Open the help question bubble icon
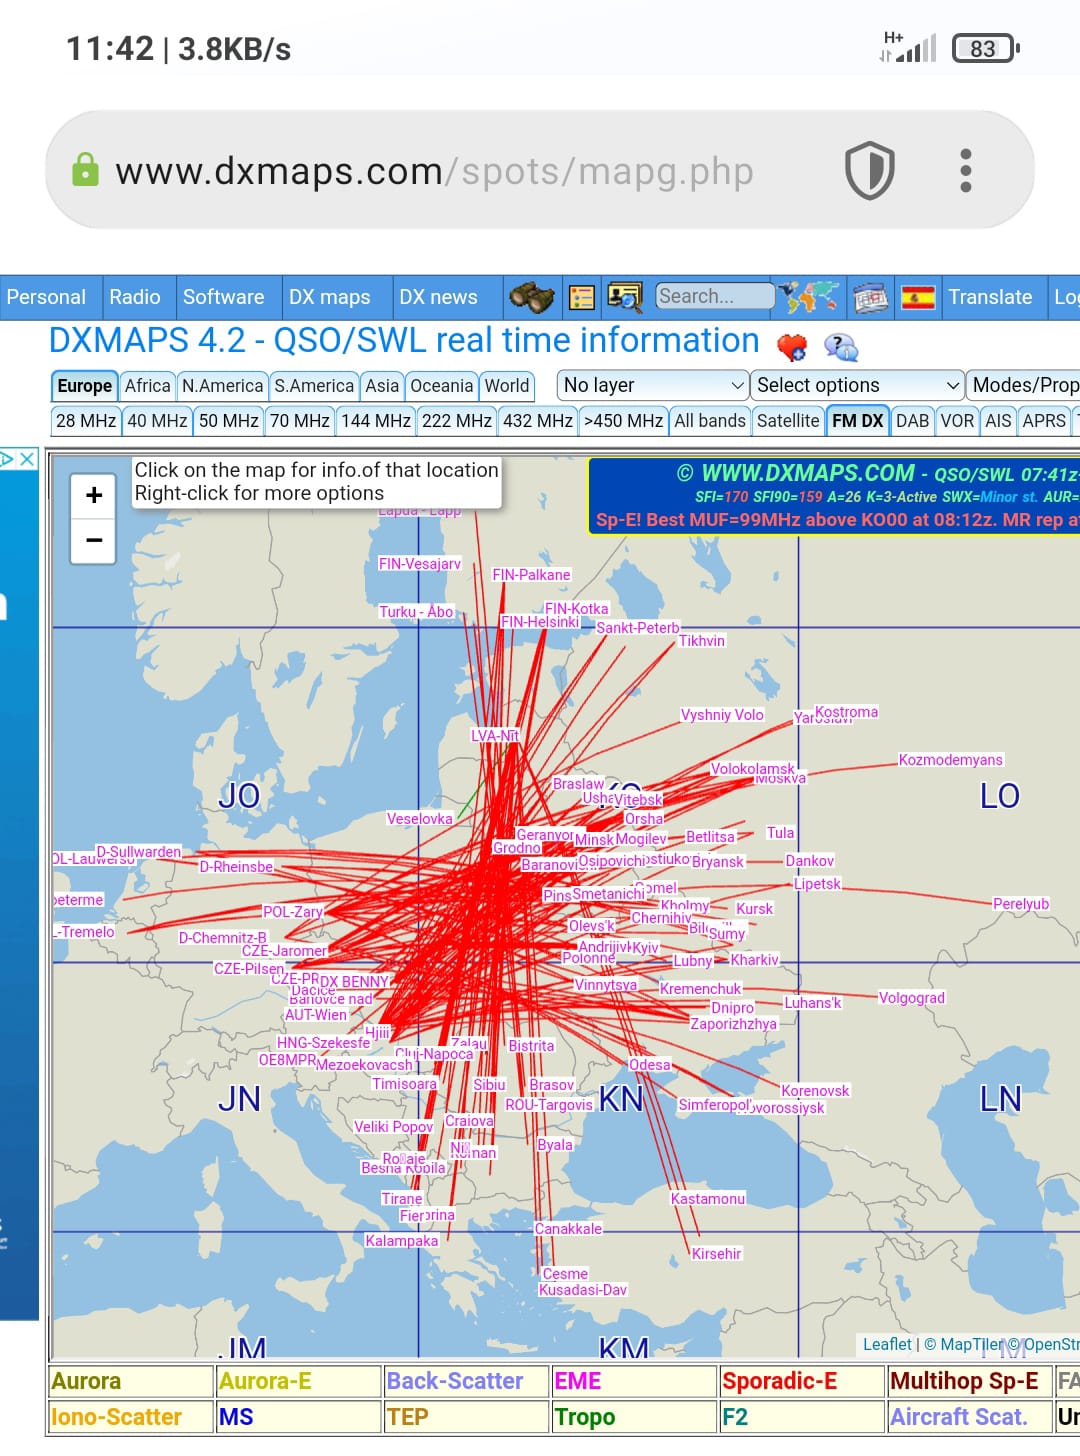Image resolution: width=1080 pixels, height=1456 pixels. [x=841, y=347]
